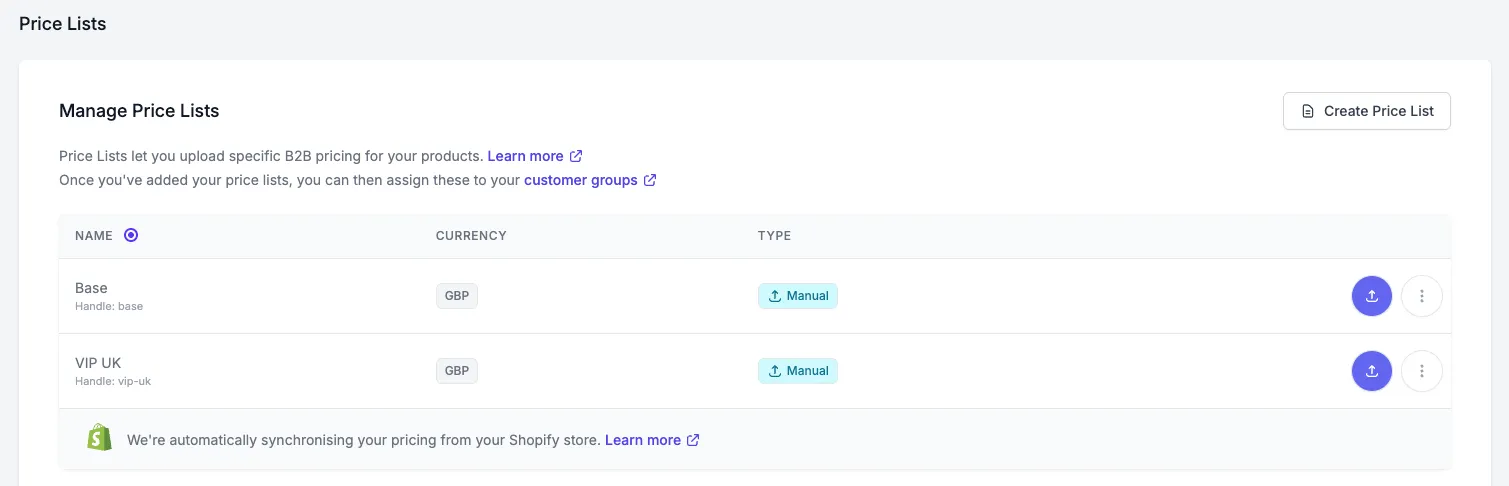Select the VIP UK price list name
The image size is (1509, 486).
pos(98,363)
